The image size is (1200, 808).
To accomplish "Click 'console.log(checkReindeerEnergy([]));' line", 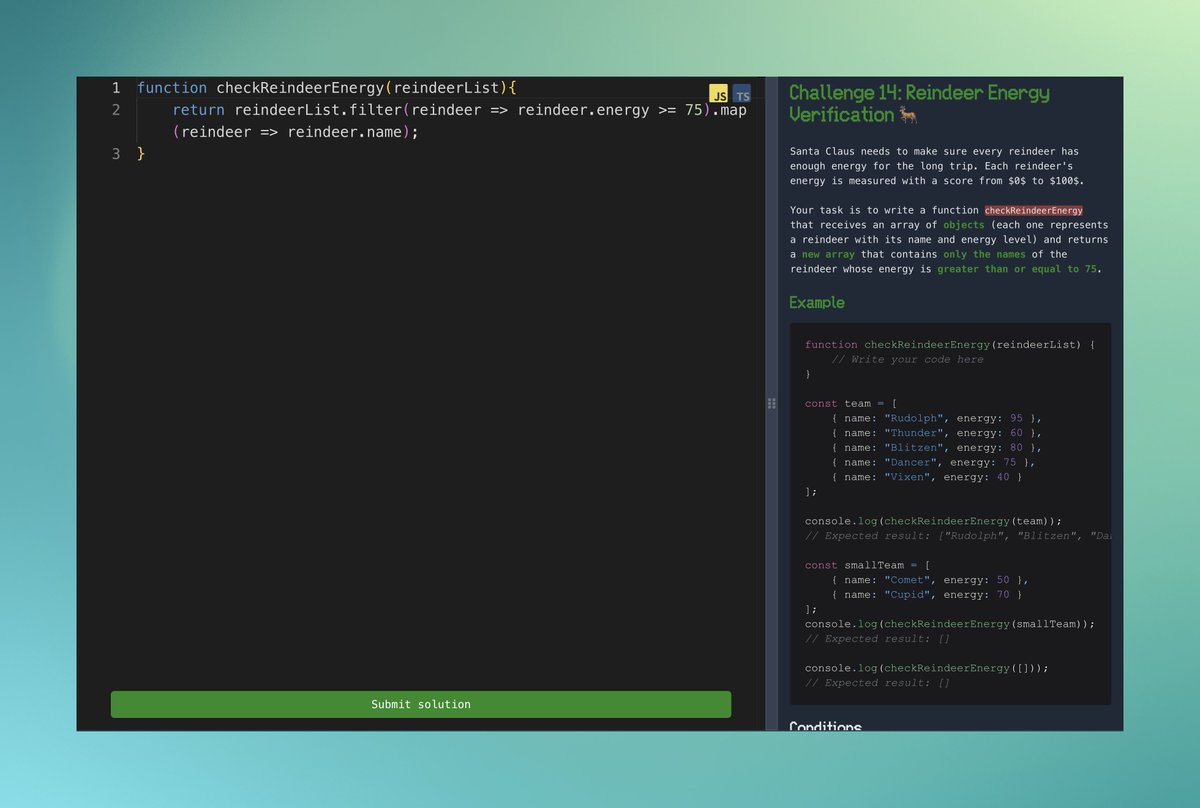I will [x=927, y=668].
